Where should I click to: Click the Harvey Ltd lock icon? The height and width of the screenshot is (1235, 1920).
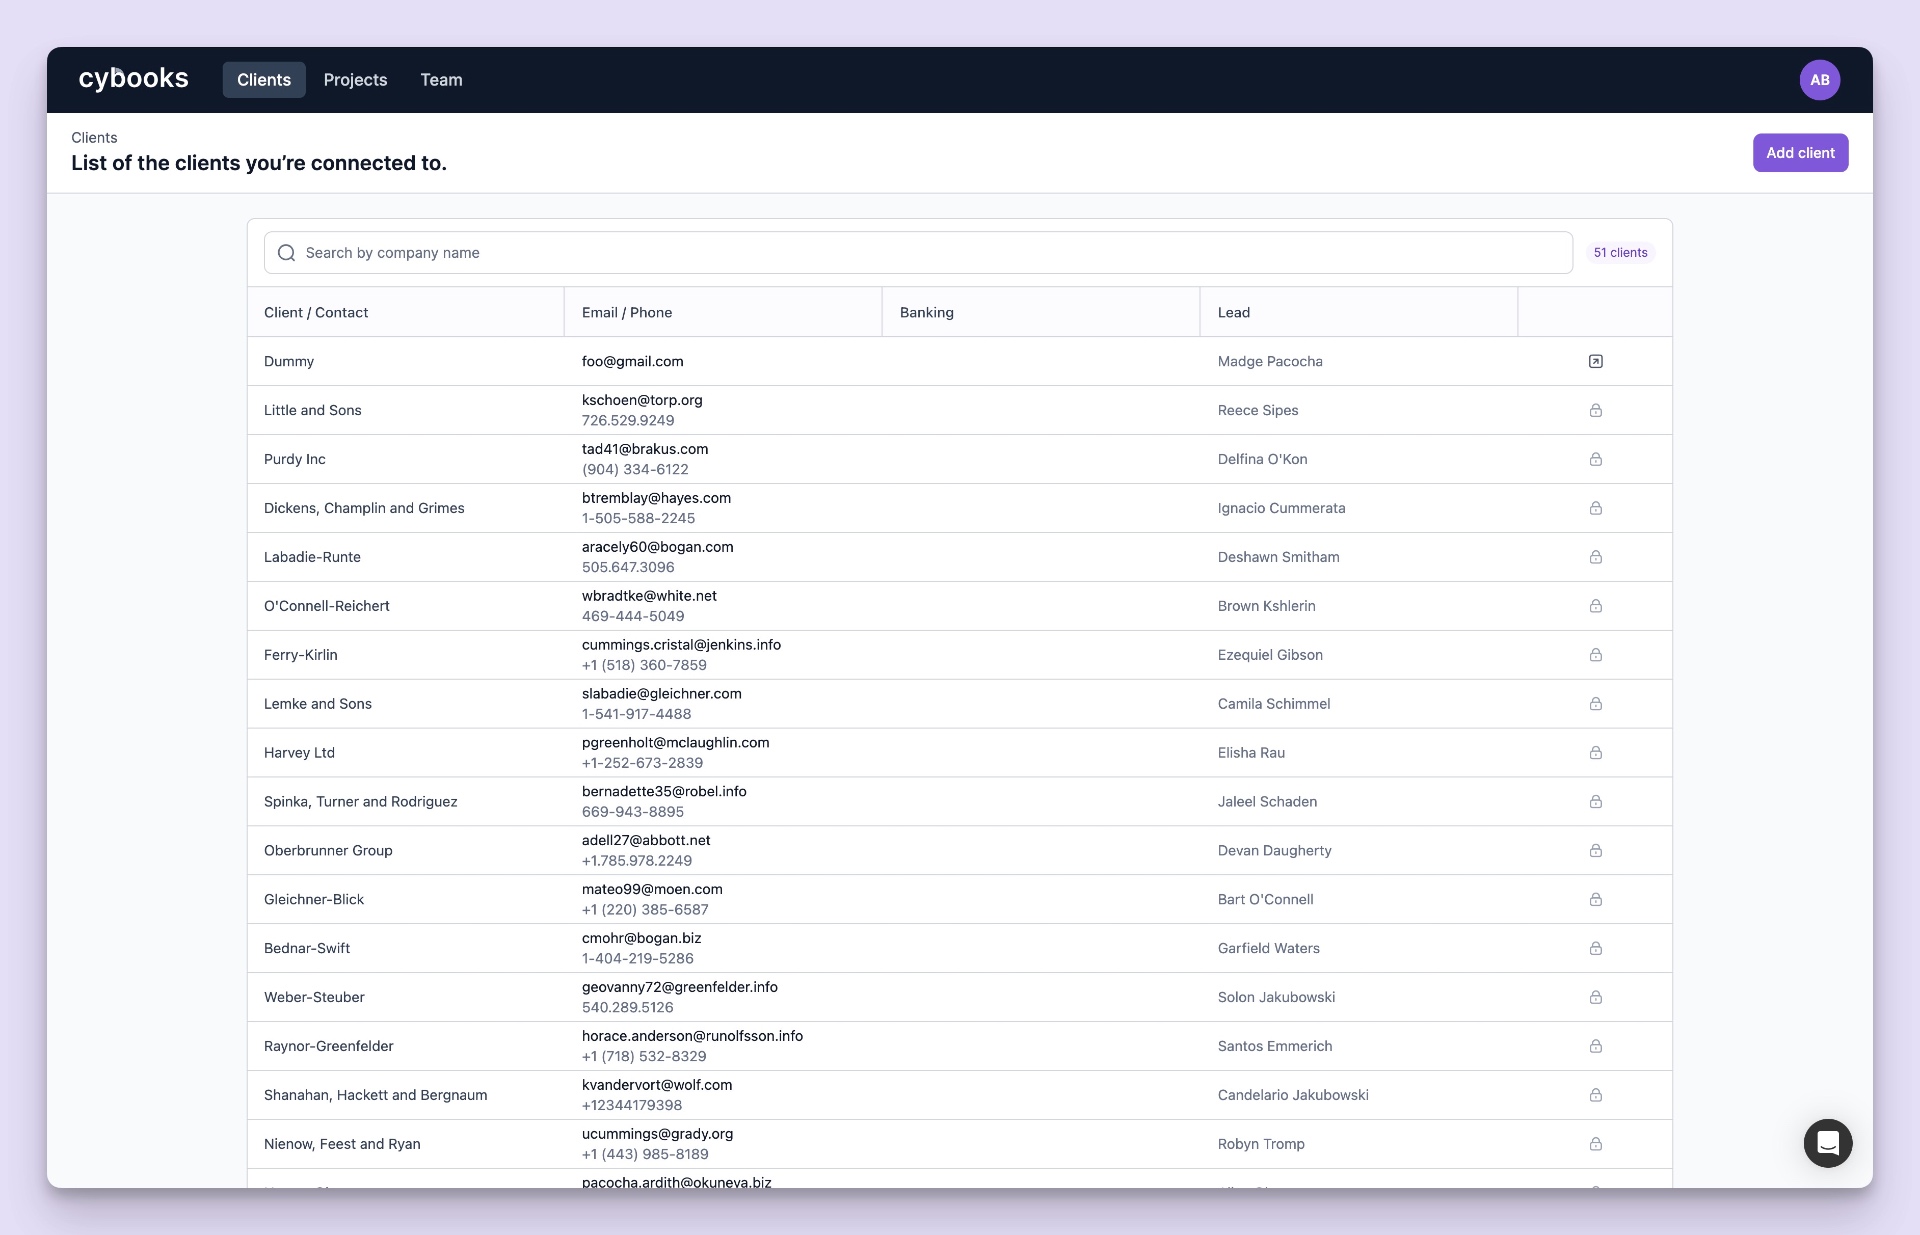pos(1595,753)
